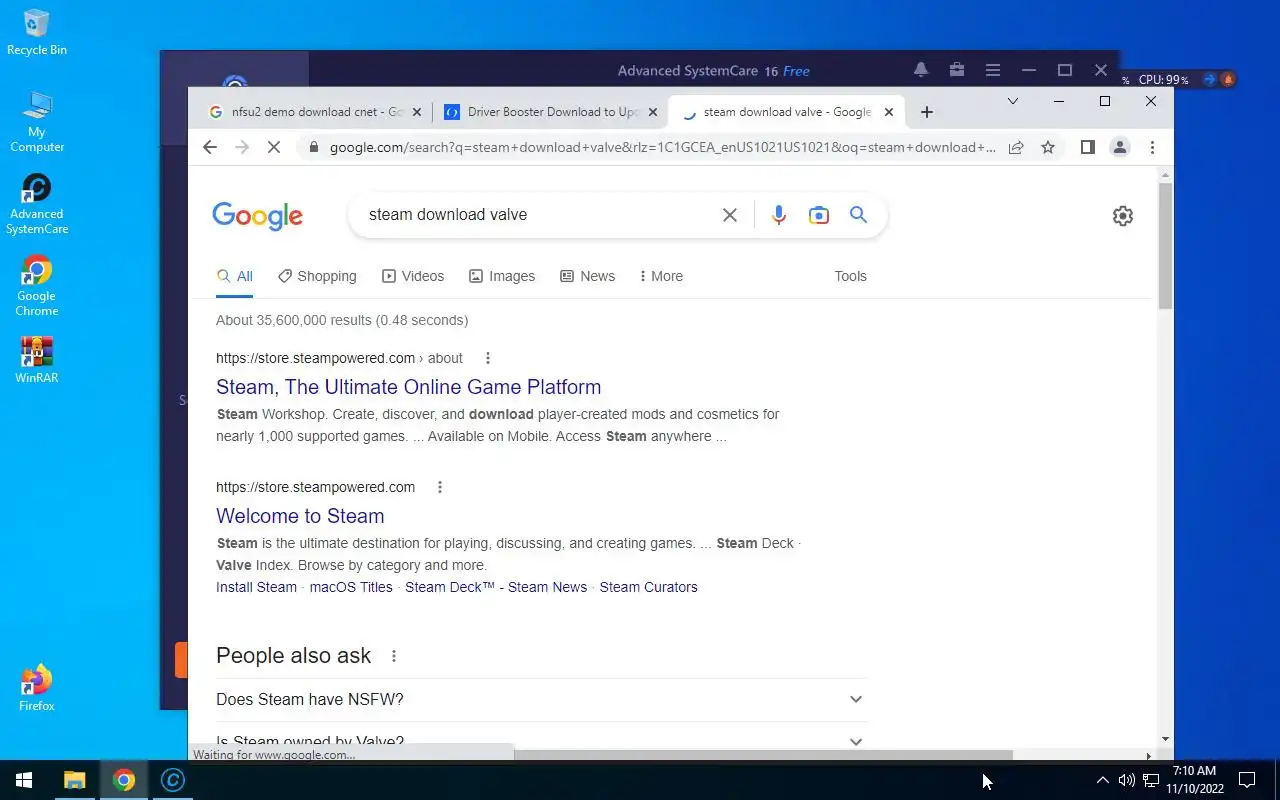1280x800 pixels.
Task: Open the Recycle Bin desktop icon
Action: point(37,32)
